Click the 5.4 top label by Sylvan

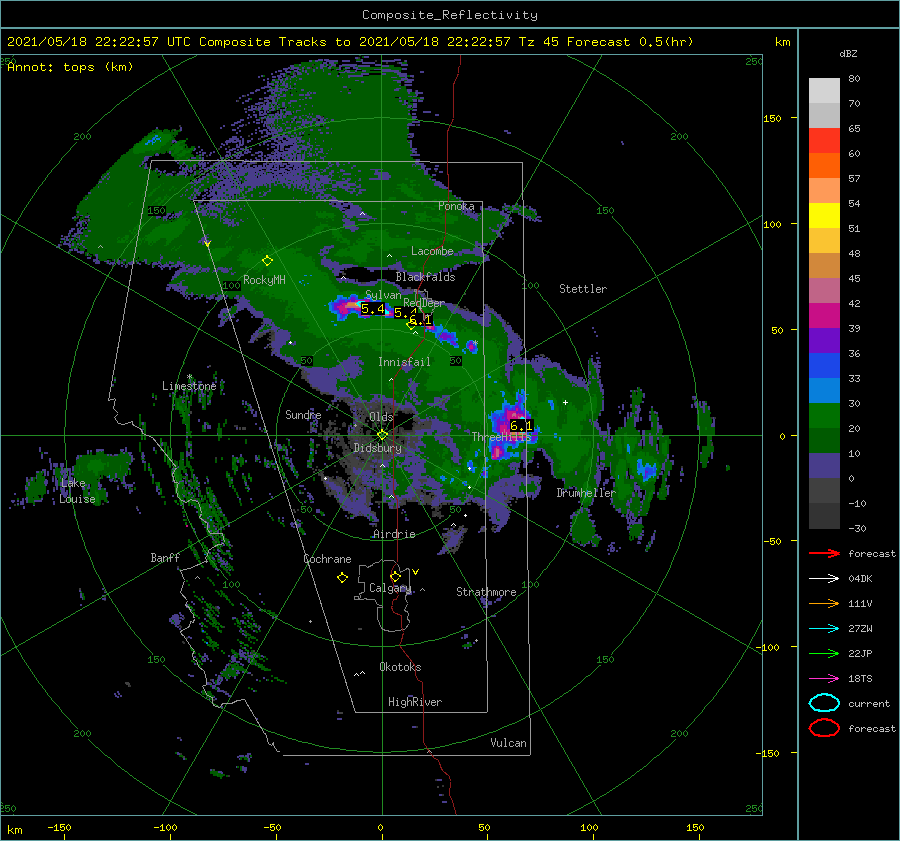[373, 309]
